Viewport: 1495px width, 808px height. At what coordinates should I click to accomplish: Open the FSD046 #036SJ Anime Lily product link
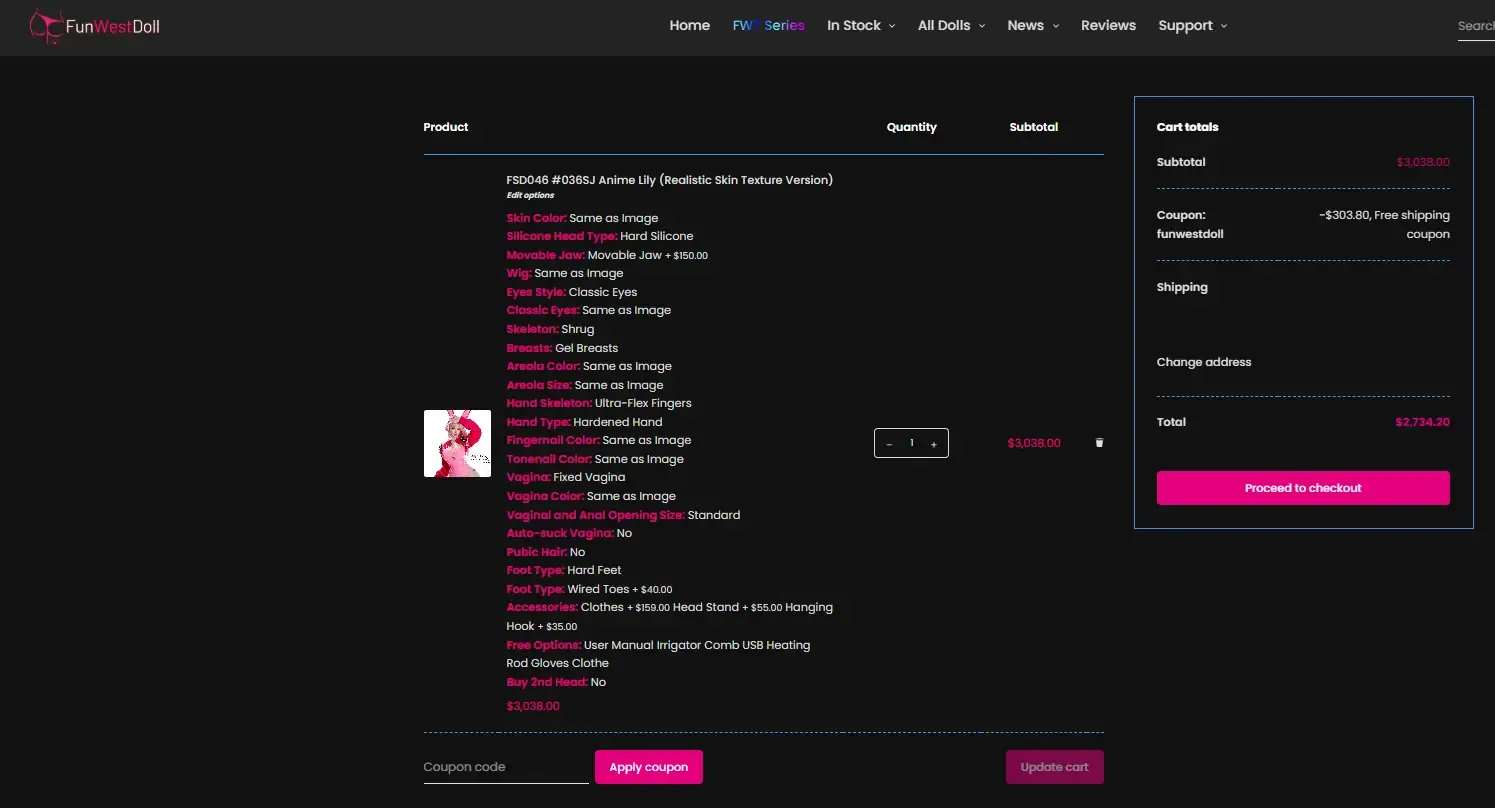[669, 180]
